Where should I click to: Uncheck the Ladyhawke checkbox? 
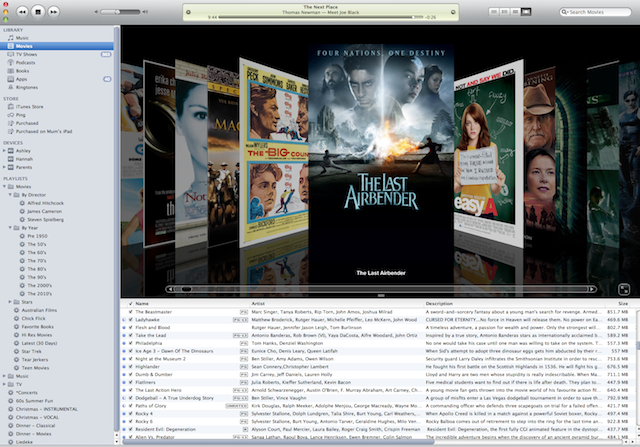[130, 320]
